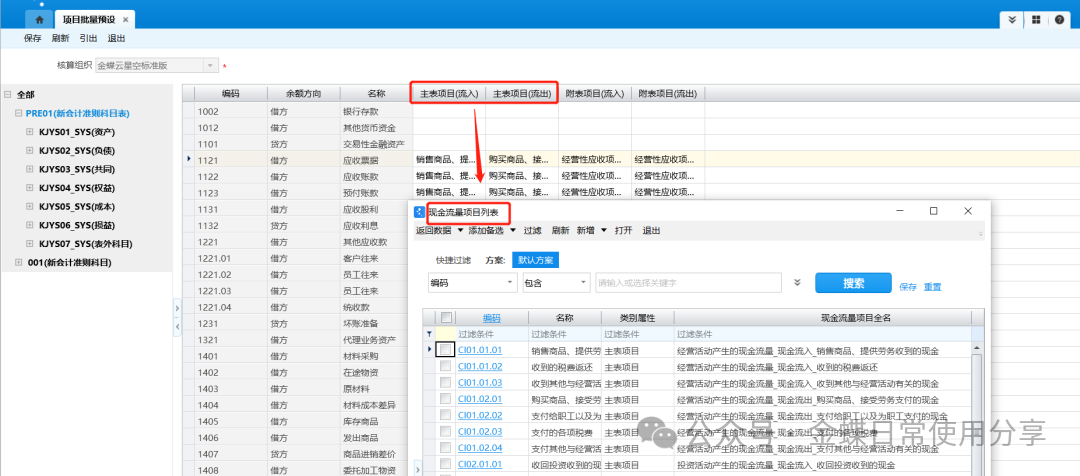Image resolution: width=1080 pixels, height=476 pixels.
Task: Open the grid layout icon at top right
Action: click(x=1036, y=20)
